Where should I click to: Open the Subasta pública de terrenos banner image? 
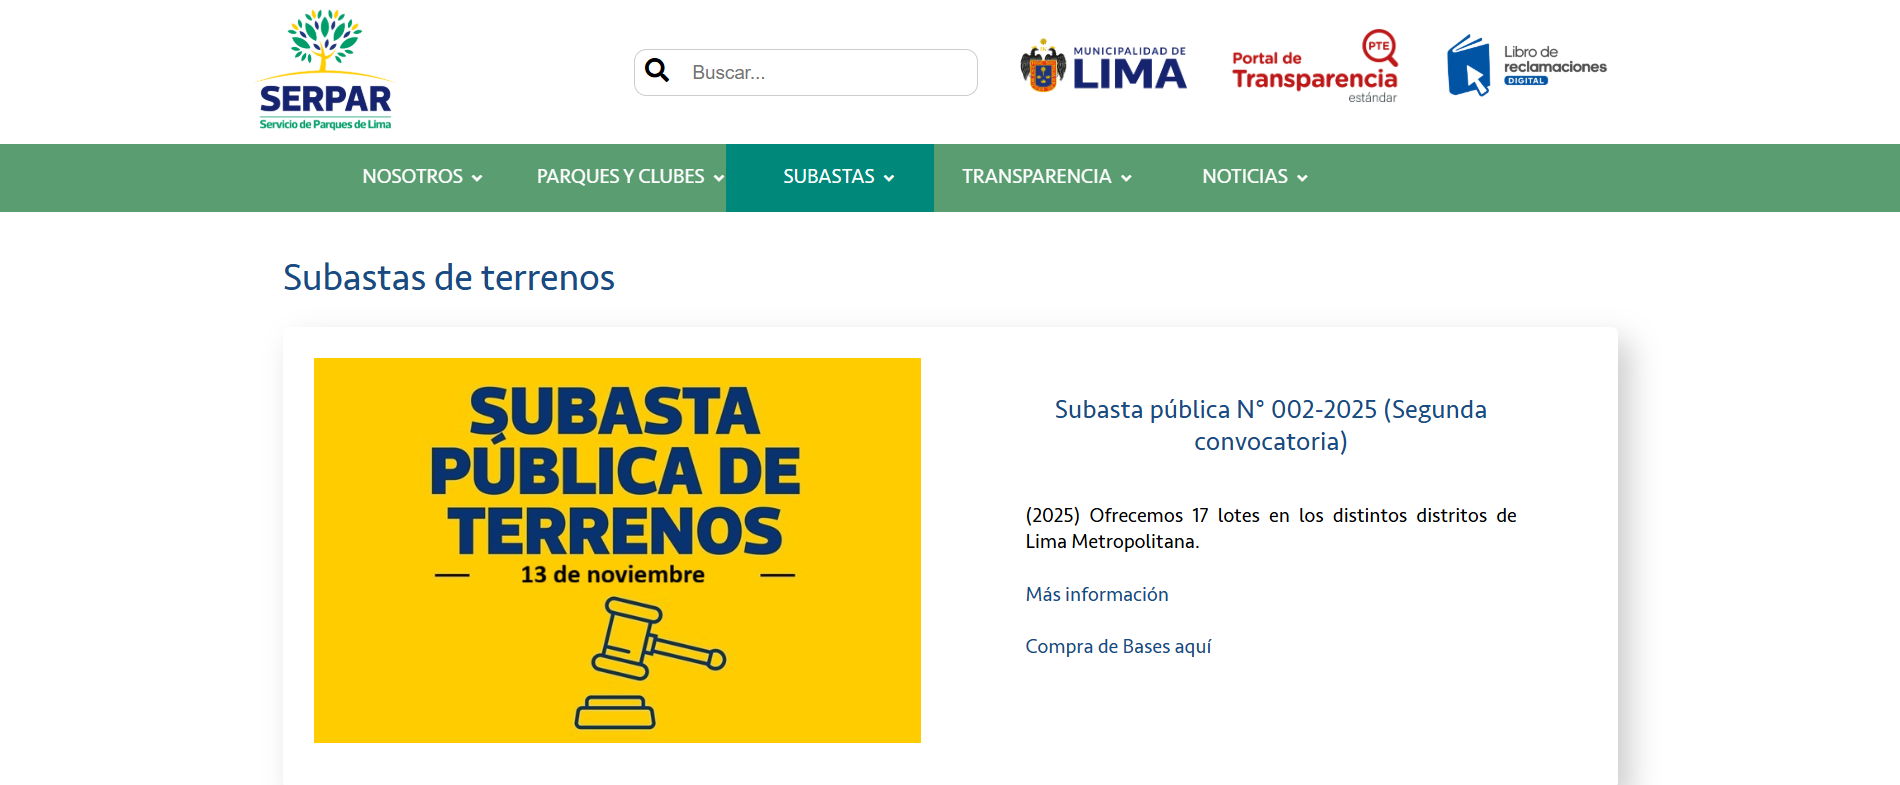pyautogui.click(x=617, y=550)
